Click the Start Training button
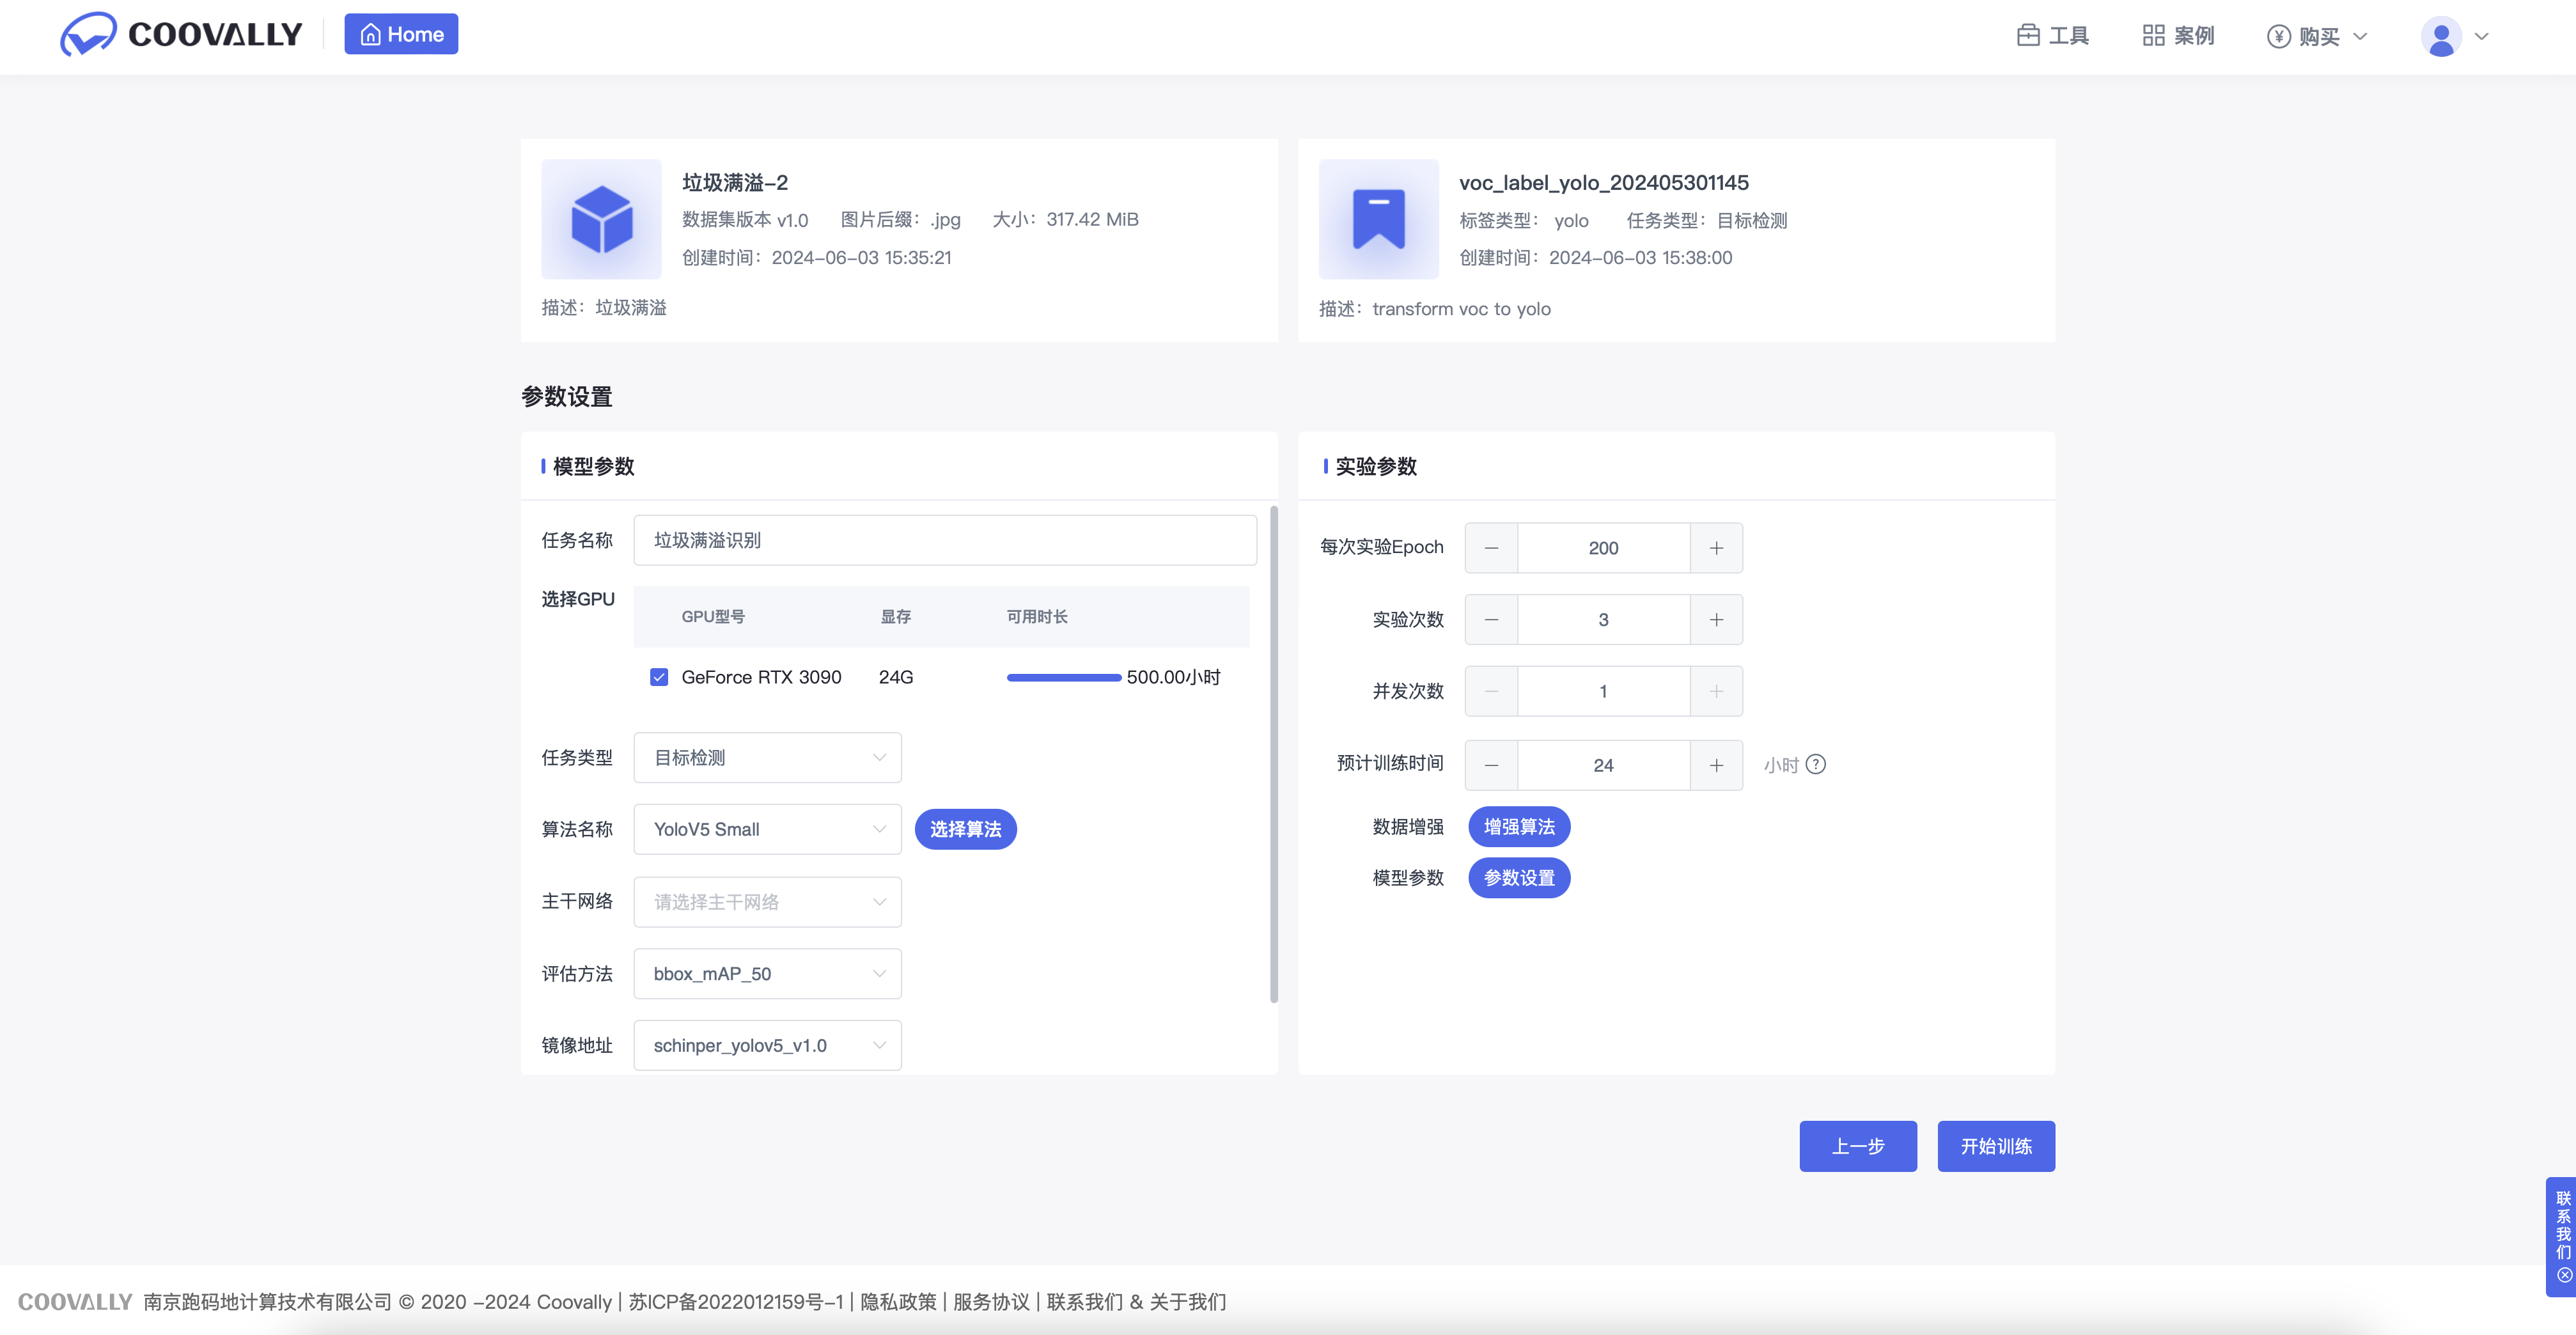The image size is (2576, 1335). [1995, 1146]
